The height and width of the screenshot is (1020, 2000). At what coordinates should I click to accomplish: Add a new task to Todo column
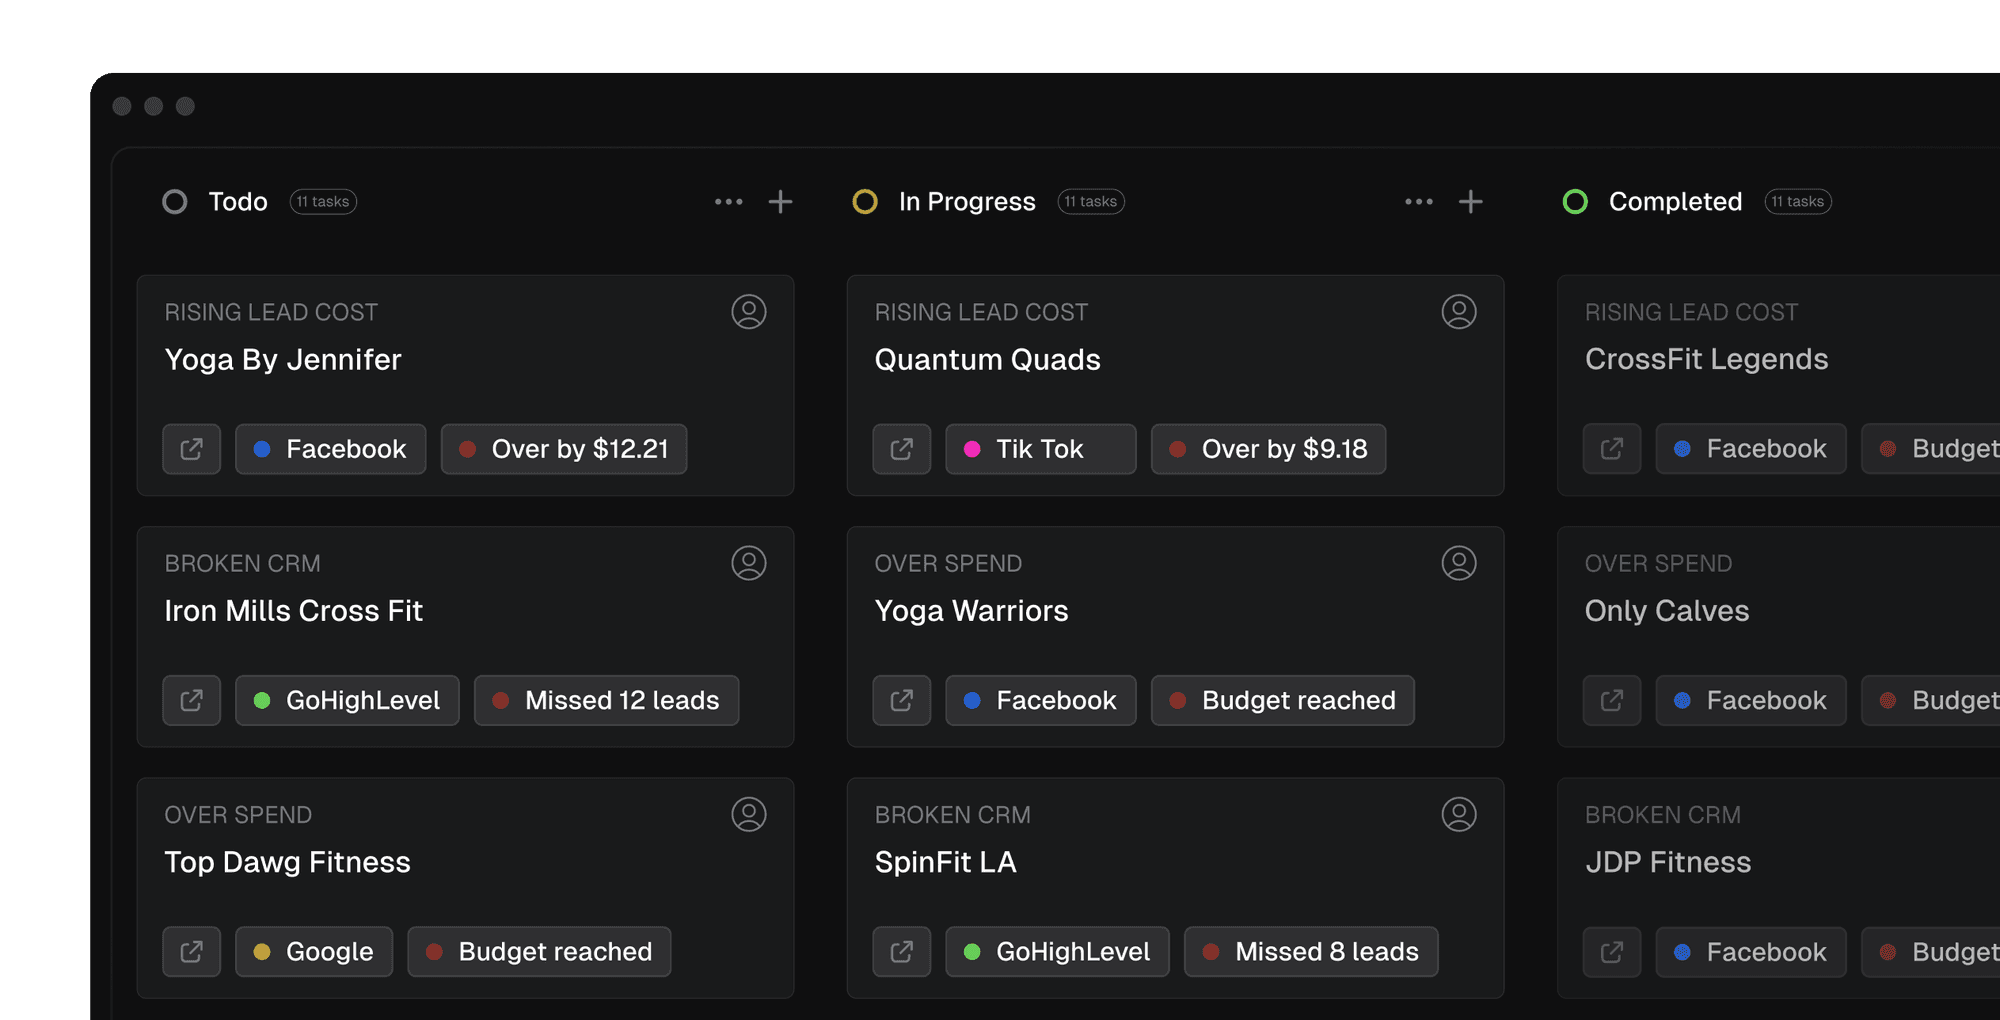(781, 202)
